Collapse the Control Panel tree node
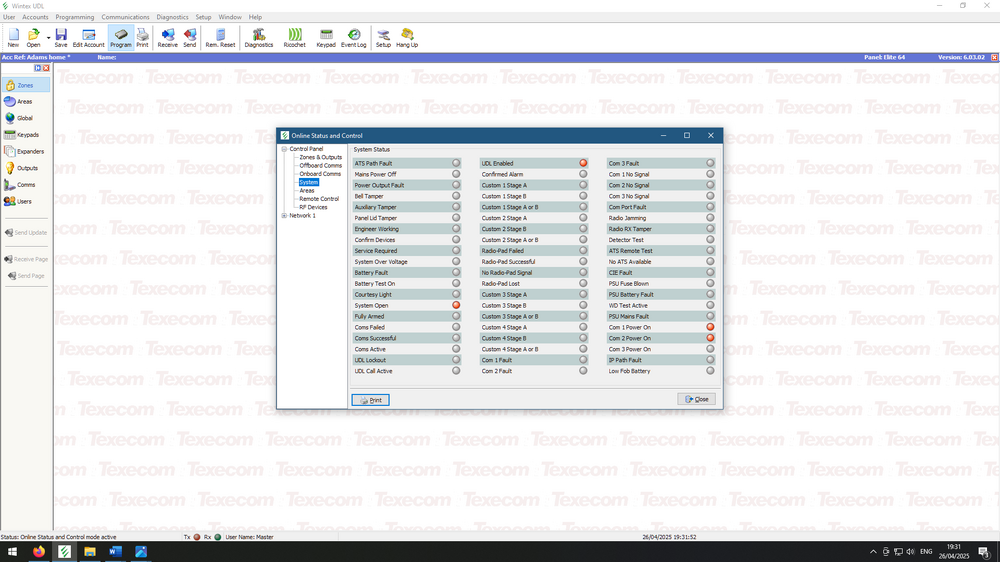The height and width of the screenshot is (562, 1000). [284, 149]
